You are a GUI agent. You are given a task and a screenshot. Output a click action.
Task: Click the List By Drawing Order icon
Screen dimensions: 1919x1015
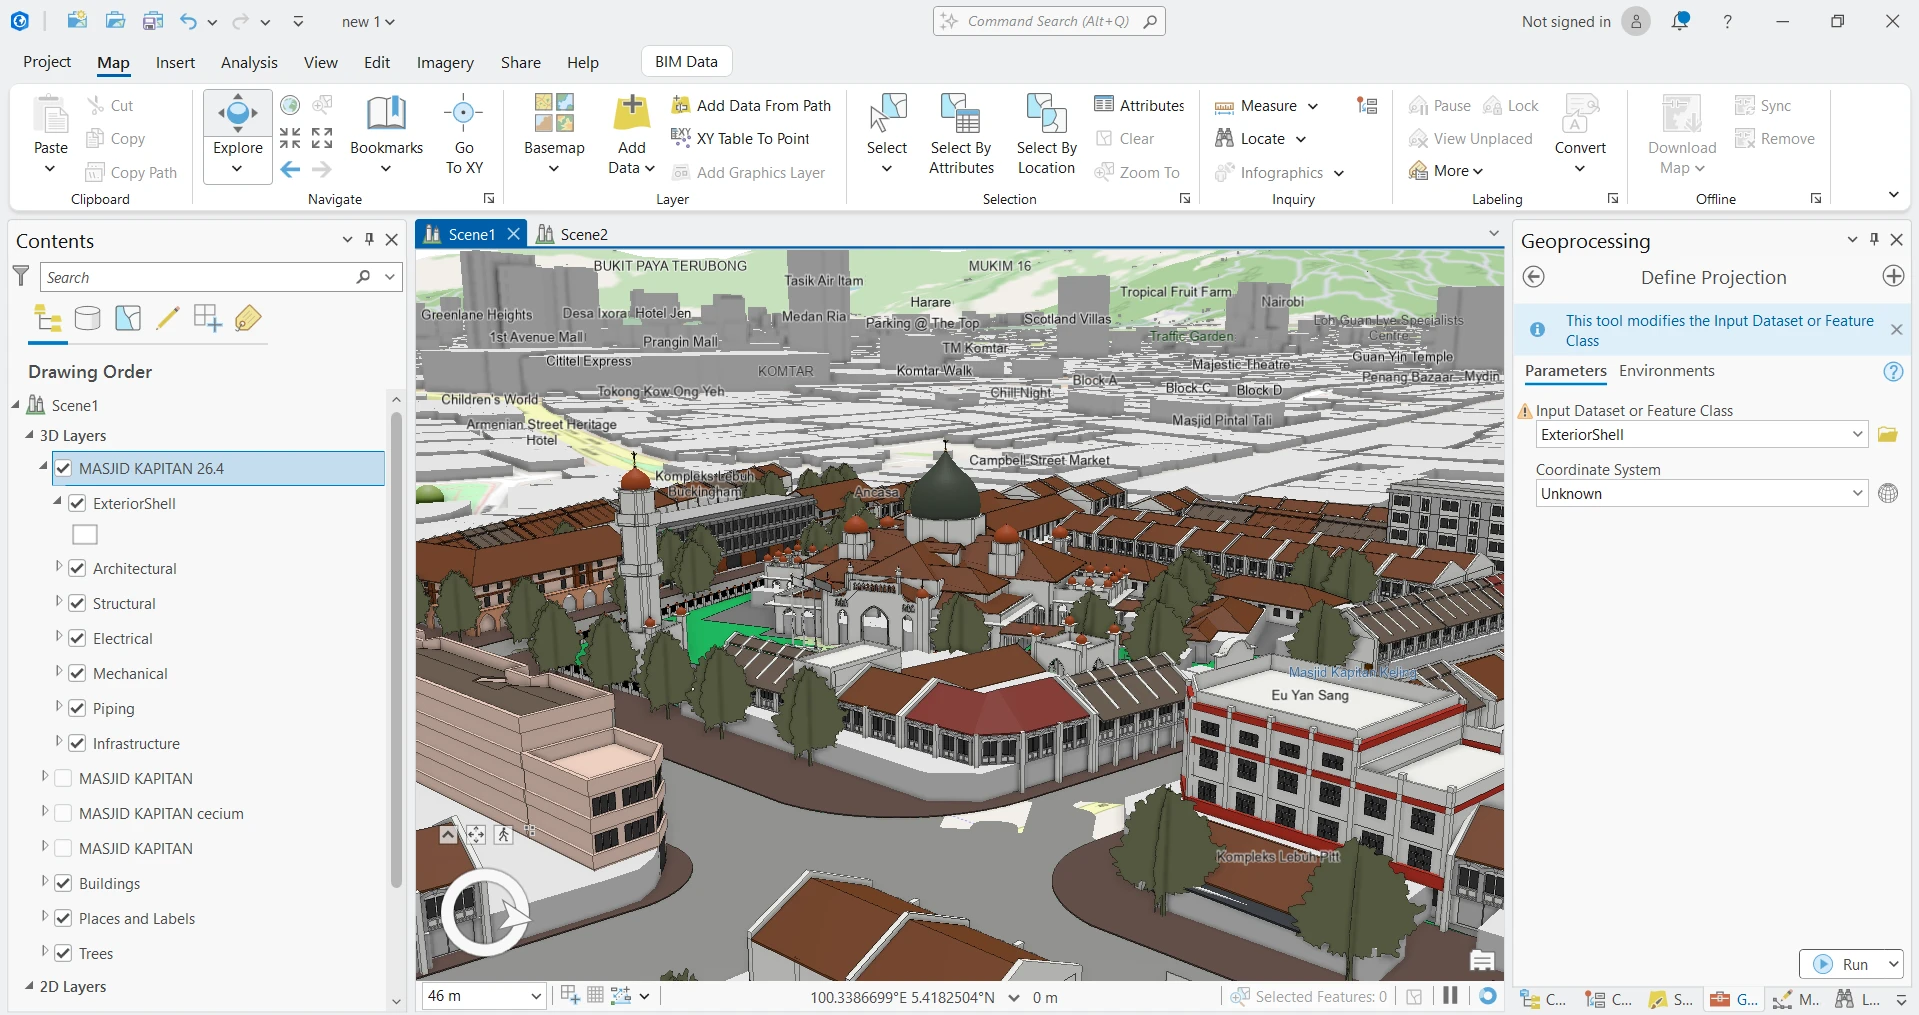pyautogui.click(x=48, y=318)
